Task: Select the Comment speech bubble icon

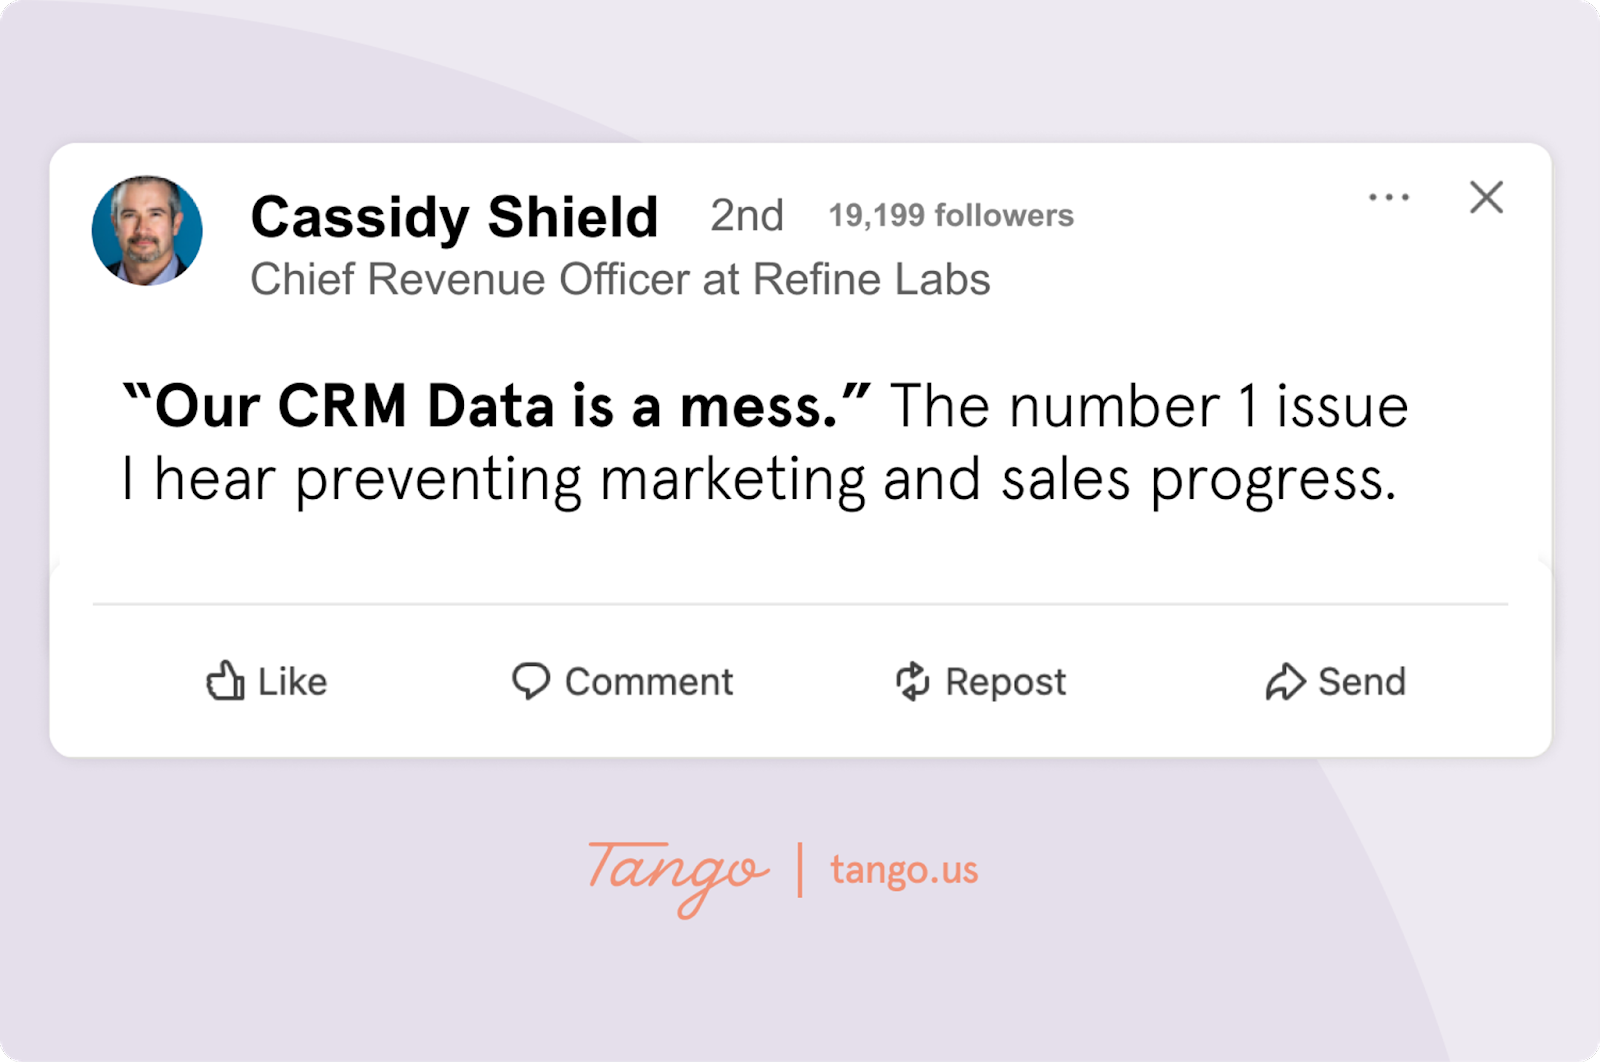Action: (x=534, y=682)
